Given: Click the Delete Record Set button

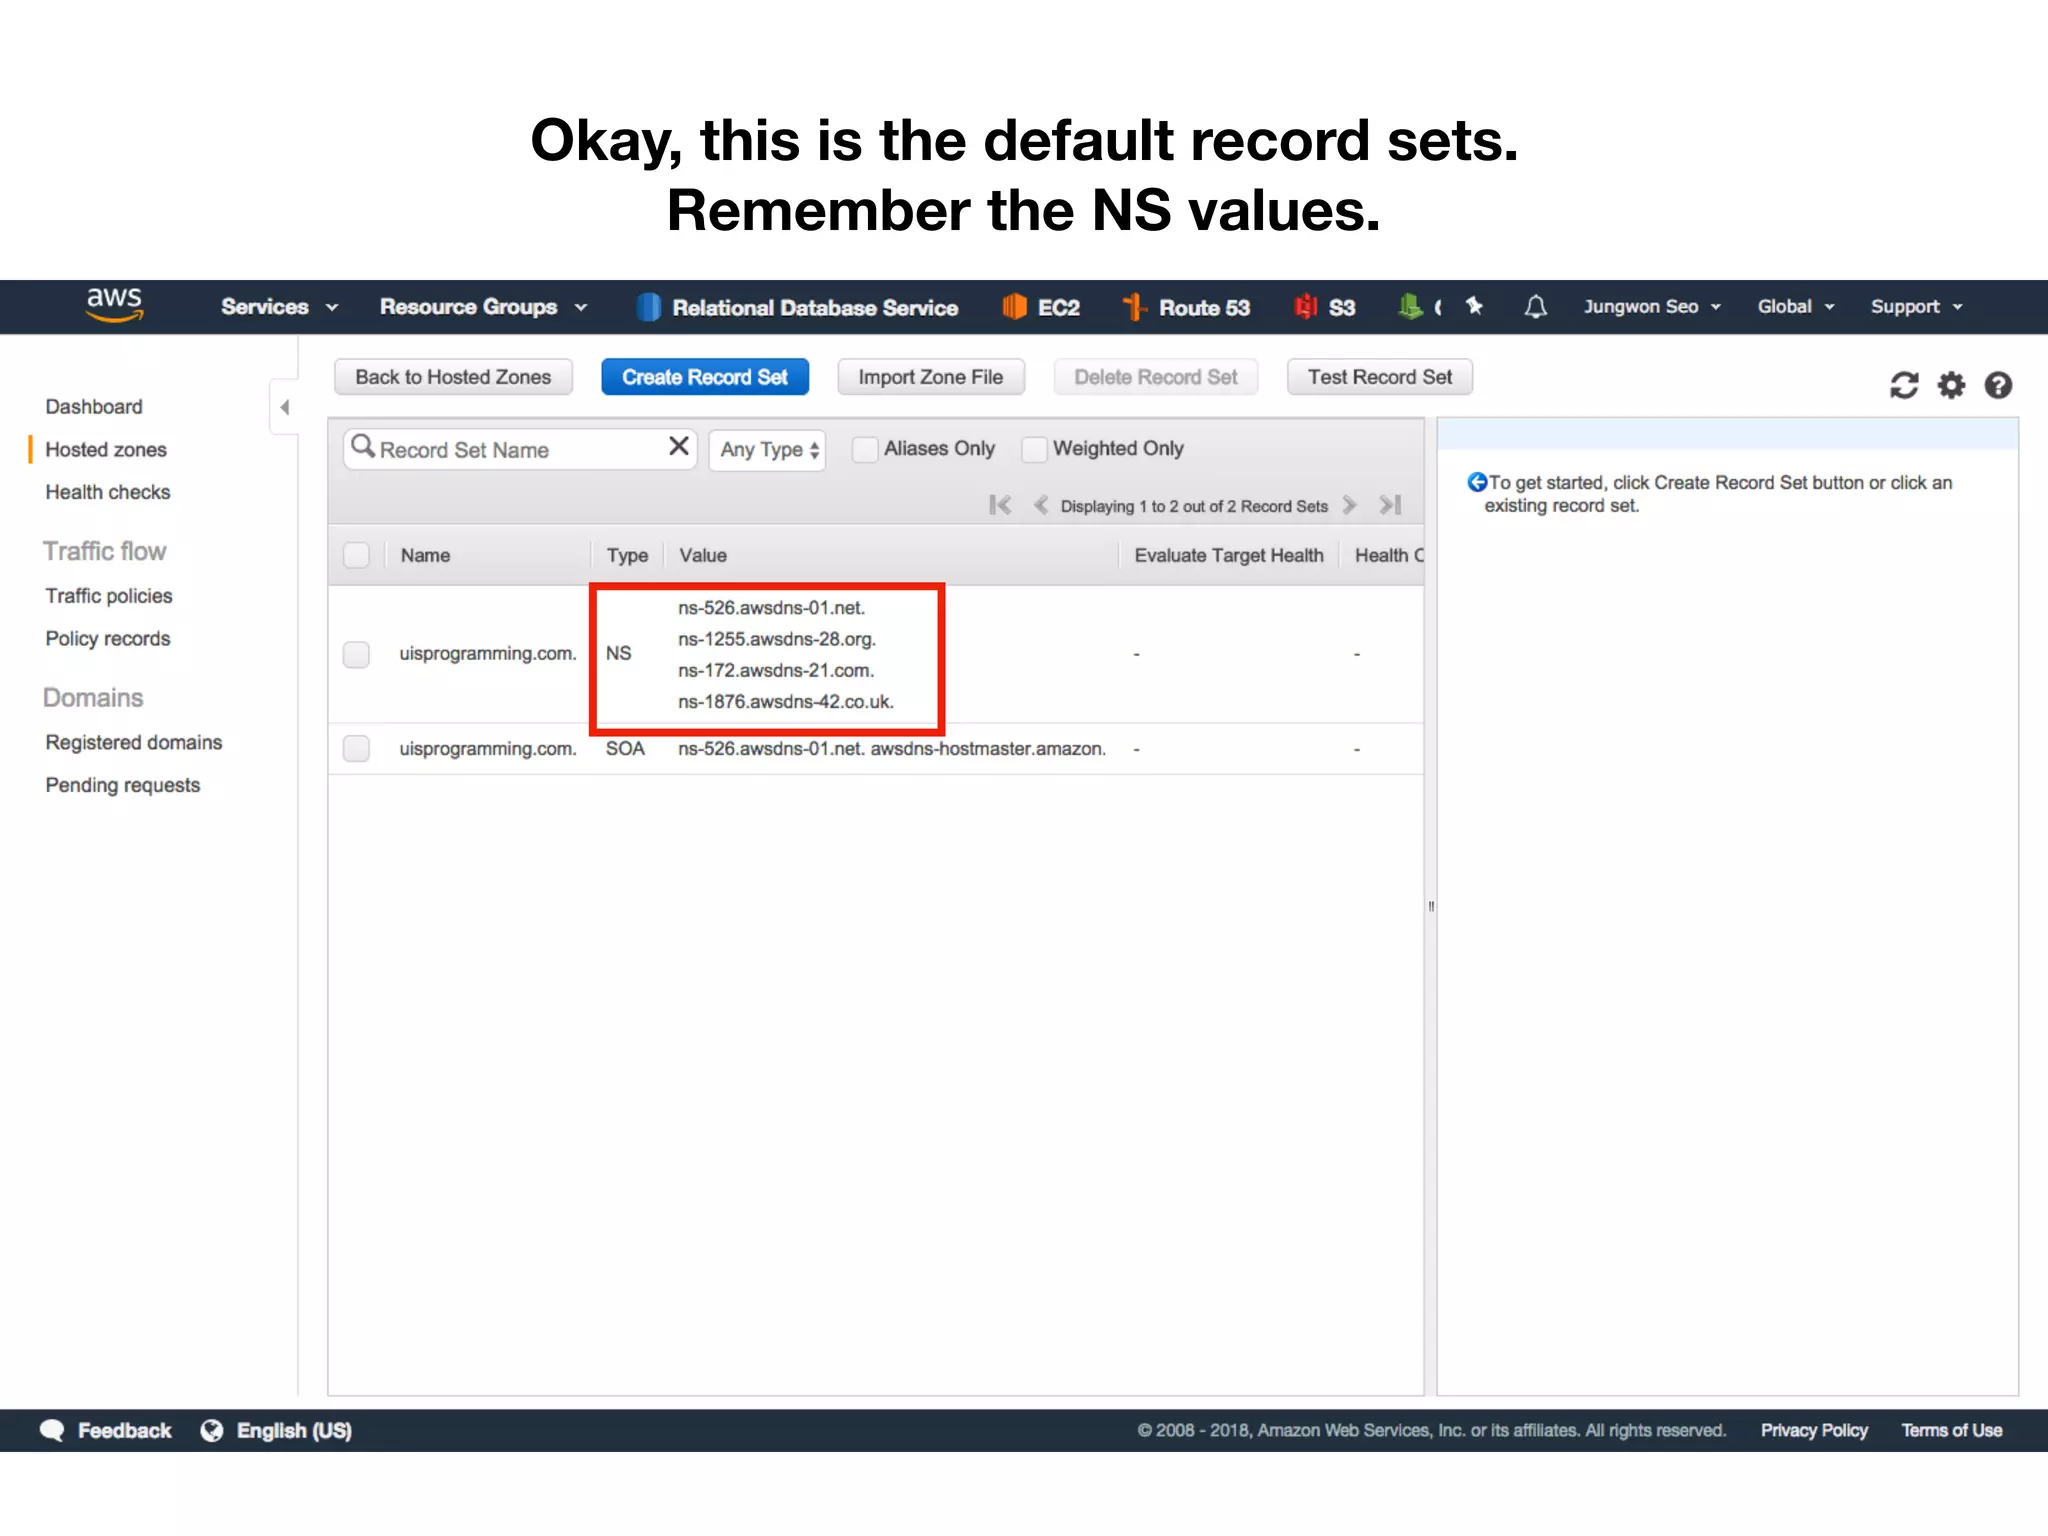Looking at the screenshot, I should coord(1156,377).
